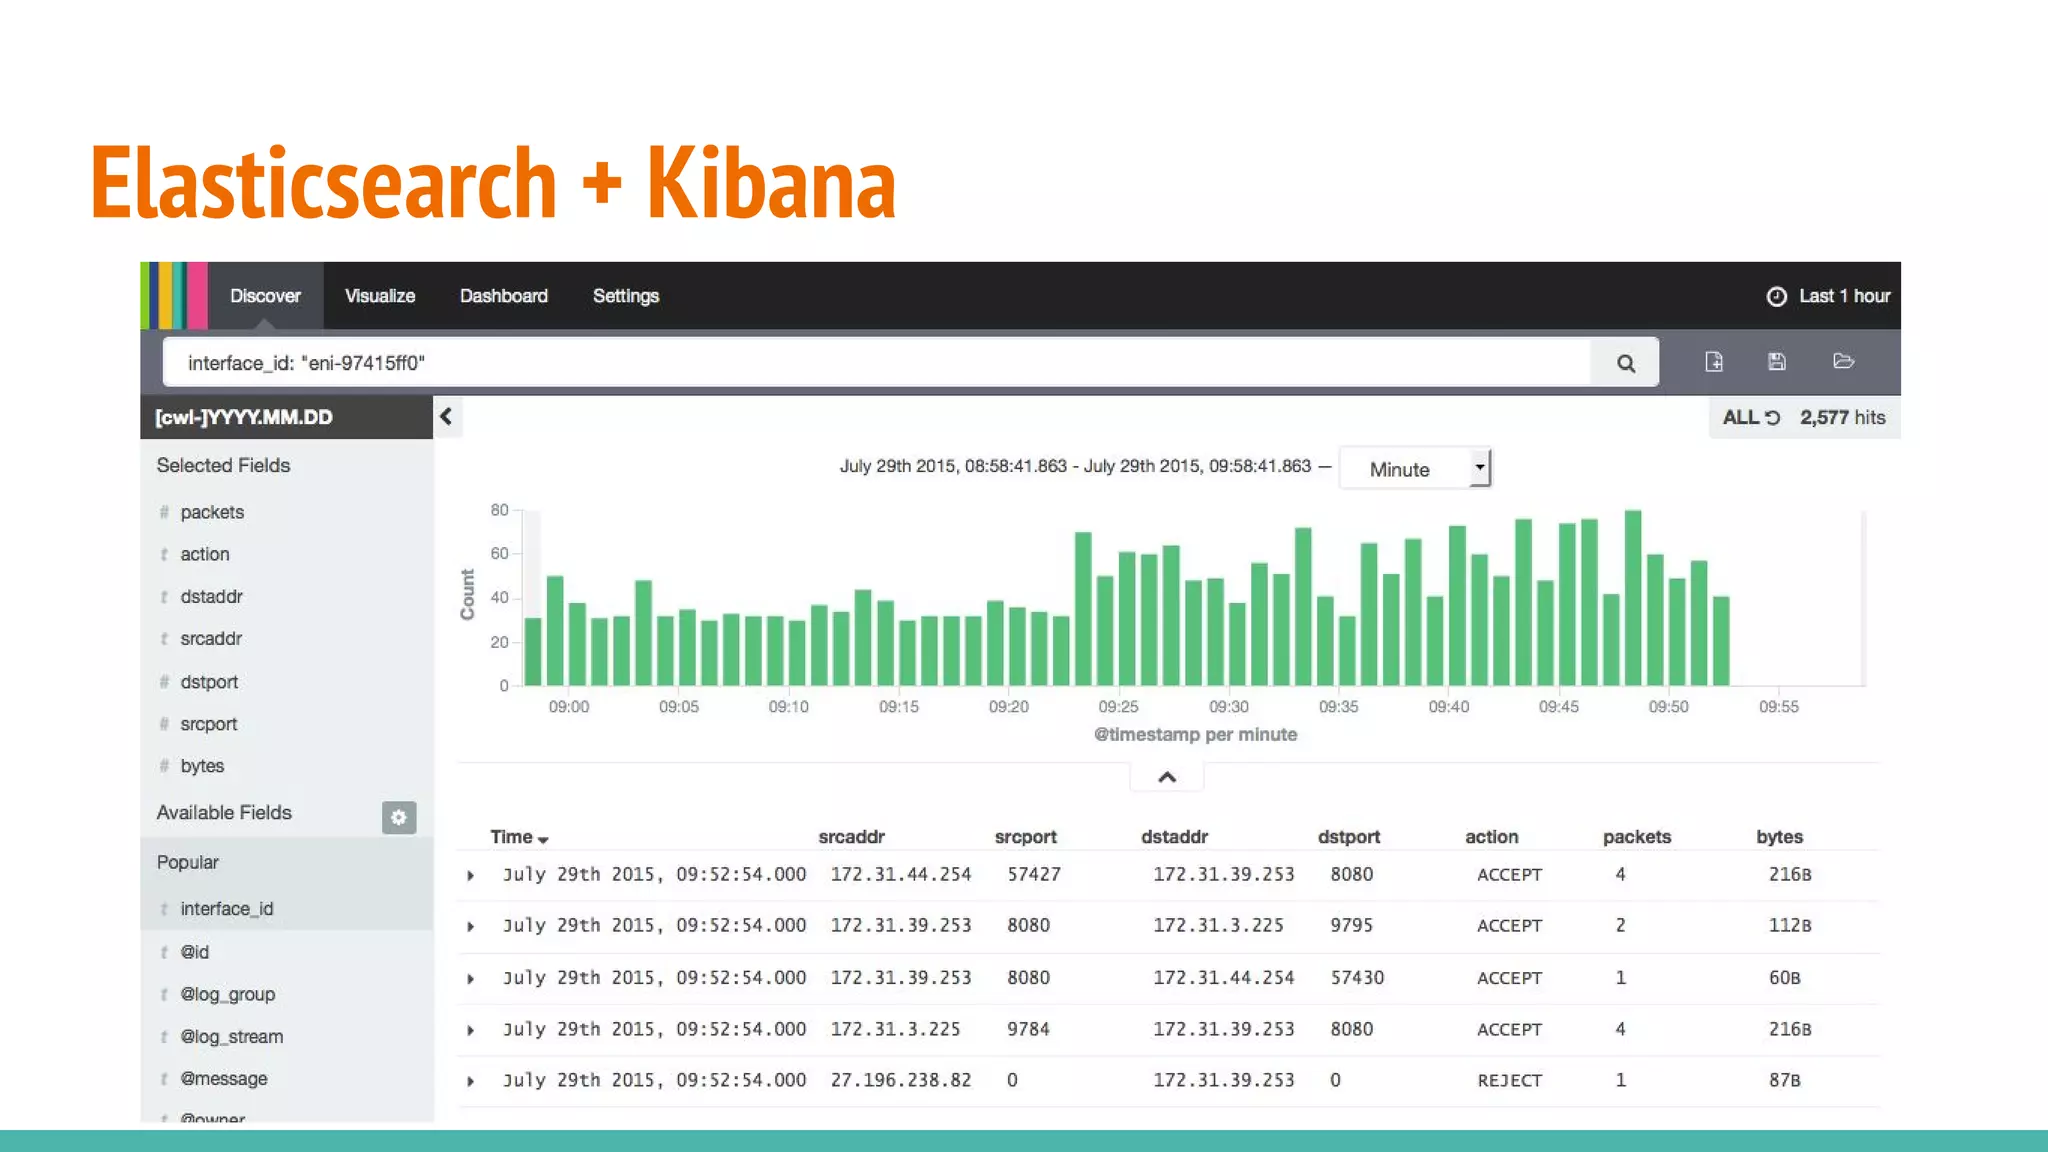2048x1152 pixels.
Task: Open the Last 1 hour time picker
Action: click(1828, 296)
